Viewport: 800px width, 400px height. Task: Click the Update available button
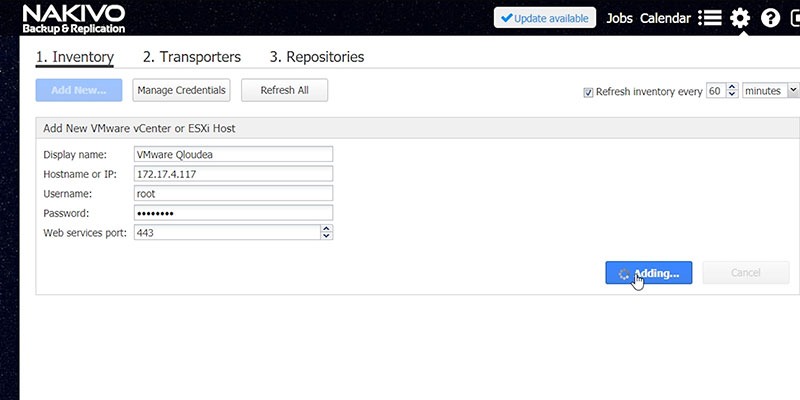point(544,18)
